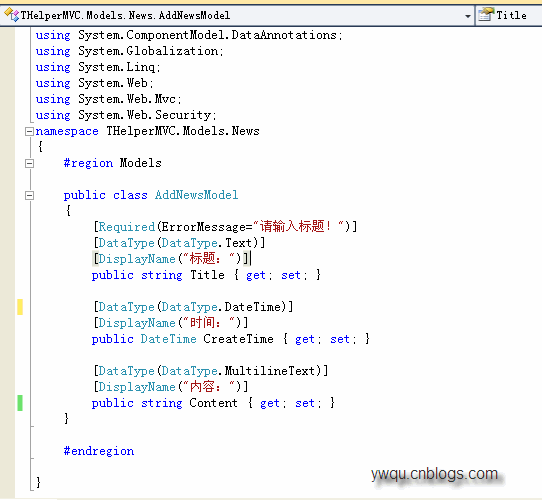542x500 pixels.
Task: Click the line using System.Web.Mvc
Action: tap(109, 99)
